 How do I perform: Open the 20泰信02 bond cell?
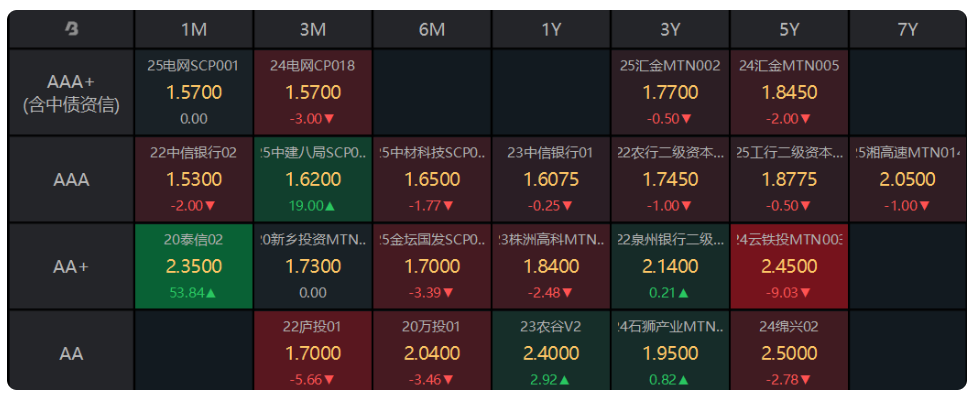click(194, 267)
